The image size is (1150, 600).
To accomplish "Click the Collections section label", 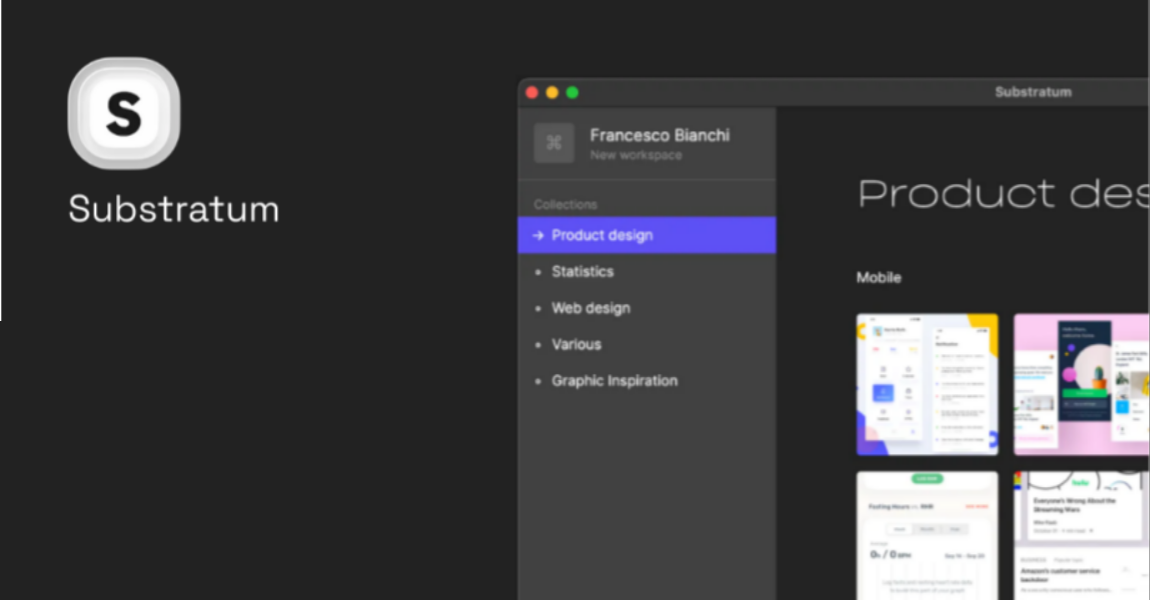I will coord(565,205).
